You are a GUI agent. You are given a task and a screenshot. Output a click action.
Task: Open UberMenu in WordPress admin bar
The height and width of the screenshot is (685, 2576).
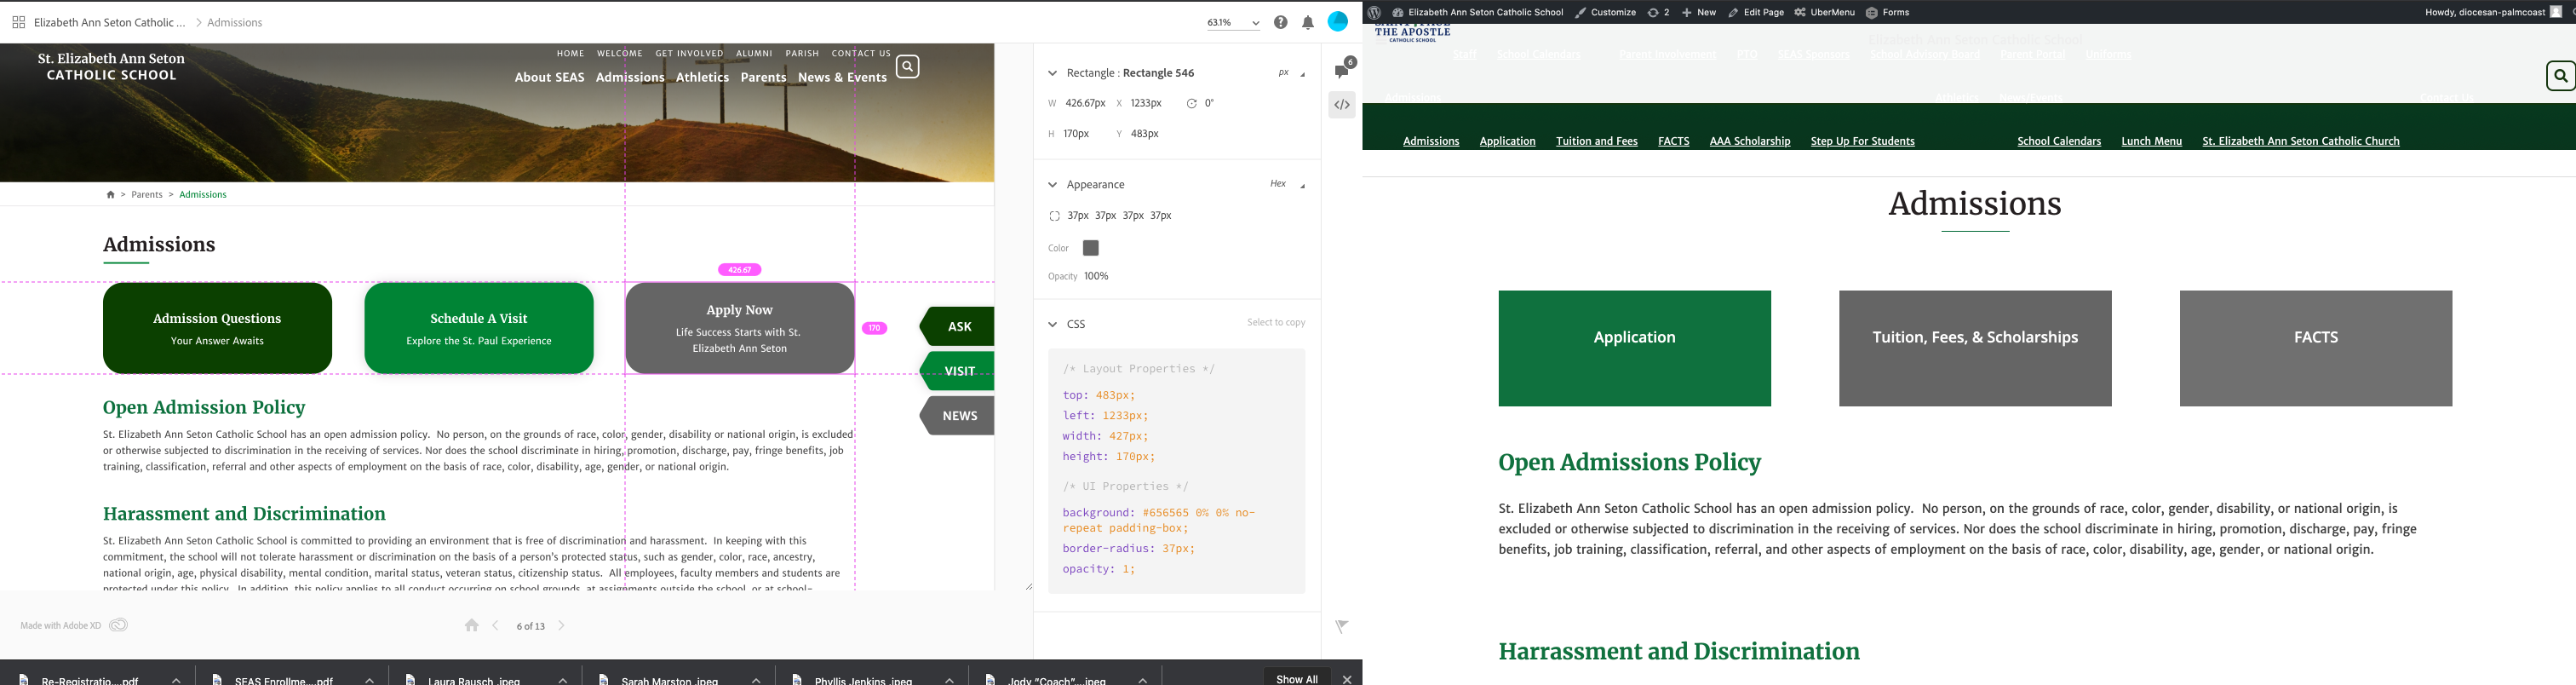pyautogui.click(x=1825, y=12)
